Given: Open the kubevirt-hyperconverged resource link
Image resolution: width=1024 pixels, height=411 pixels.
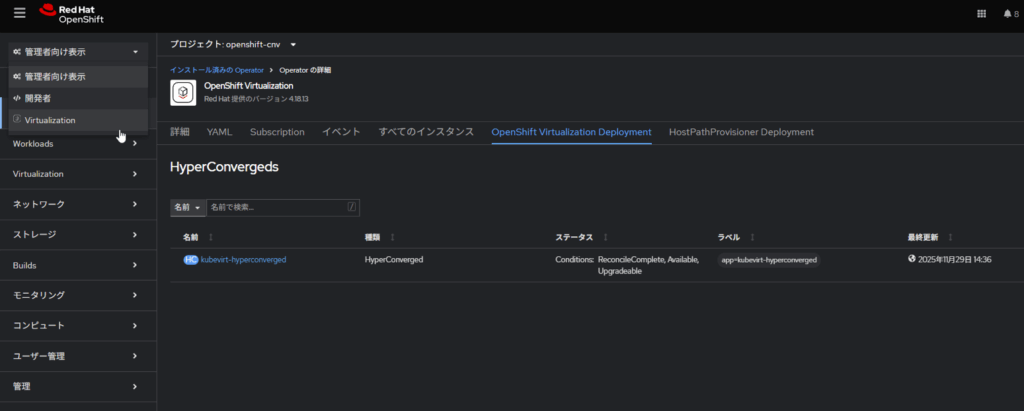Looking at the screenshot, I should pyautogui.click(x=244, y=259).
